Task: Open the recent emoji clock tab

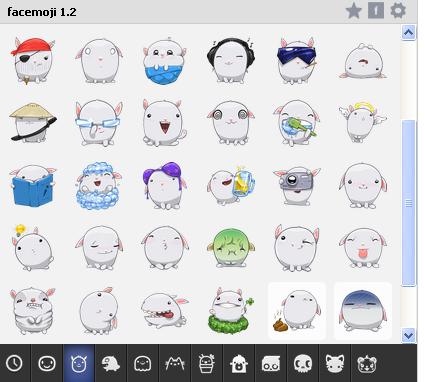Action: click(15, 363)
